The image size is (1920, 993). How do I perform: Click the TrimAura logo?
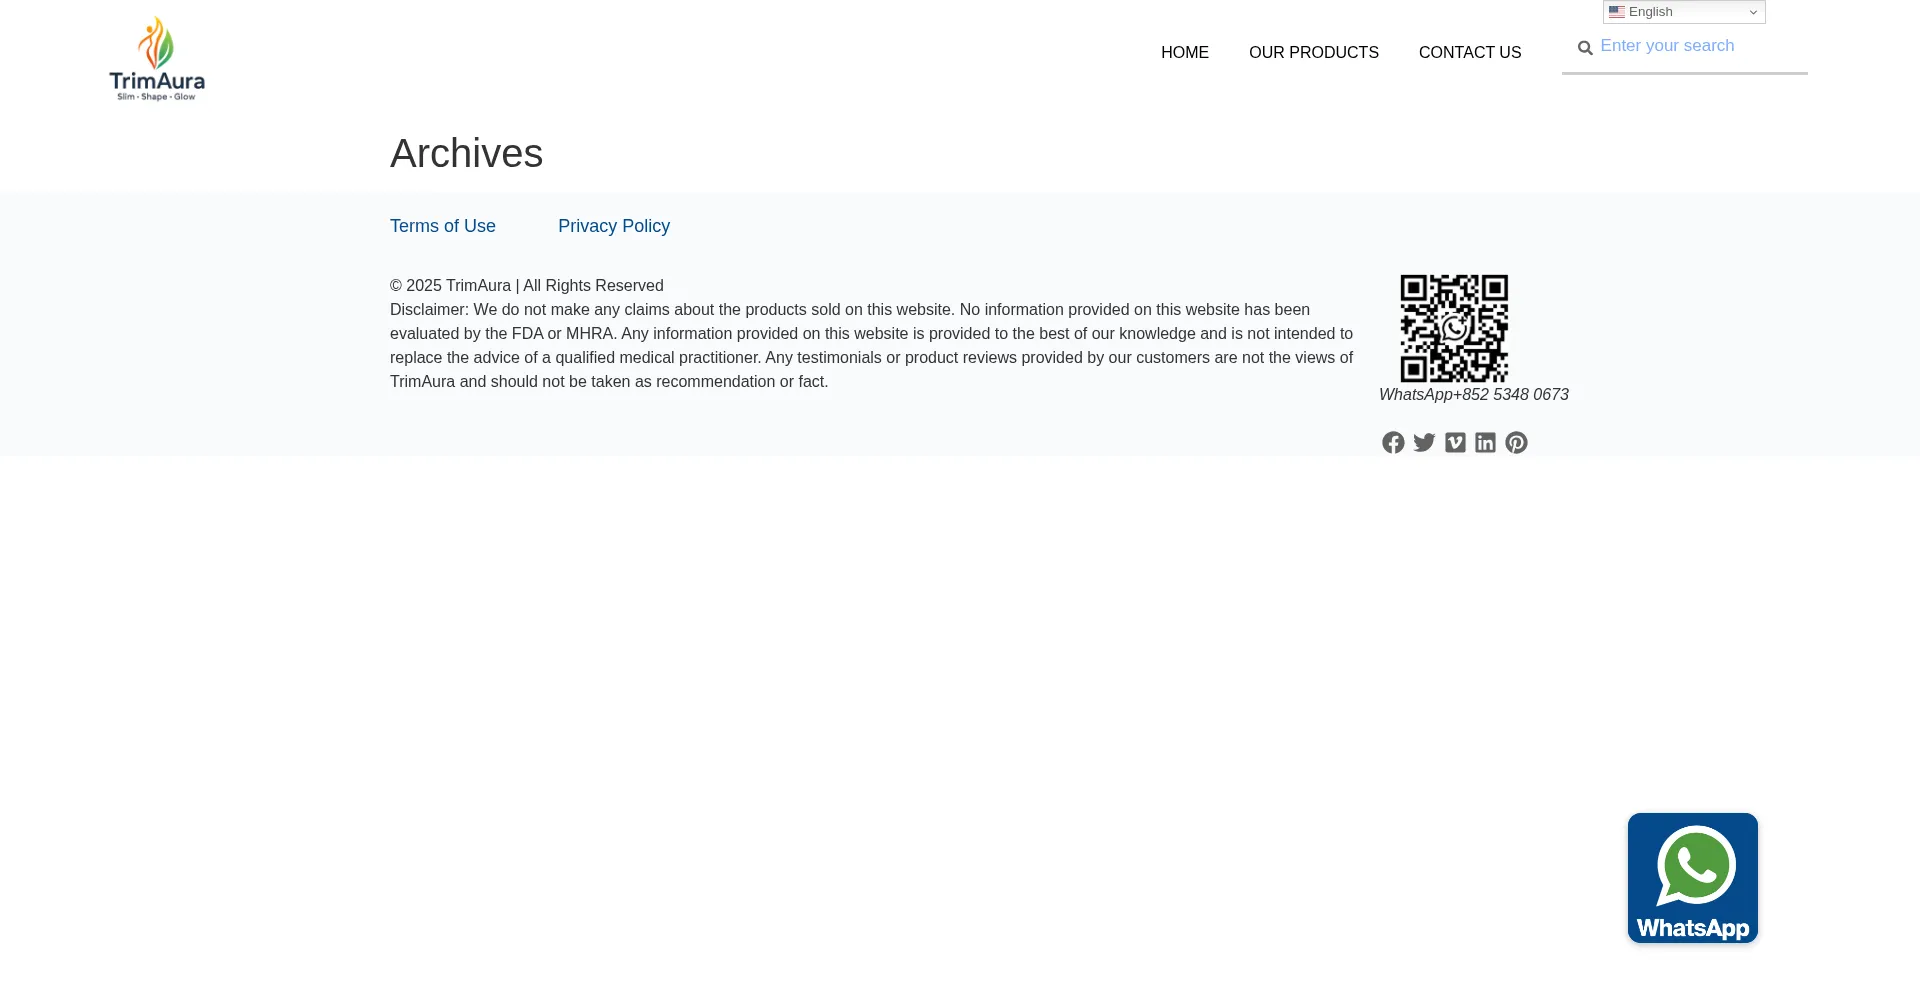[156, 58]
